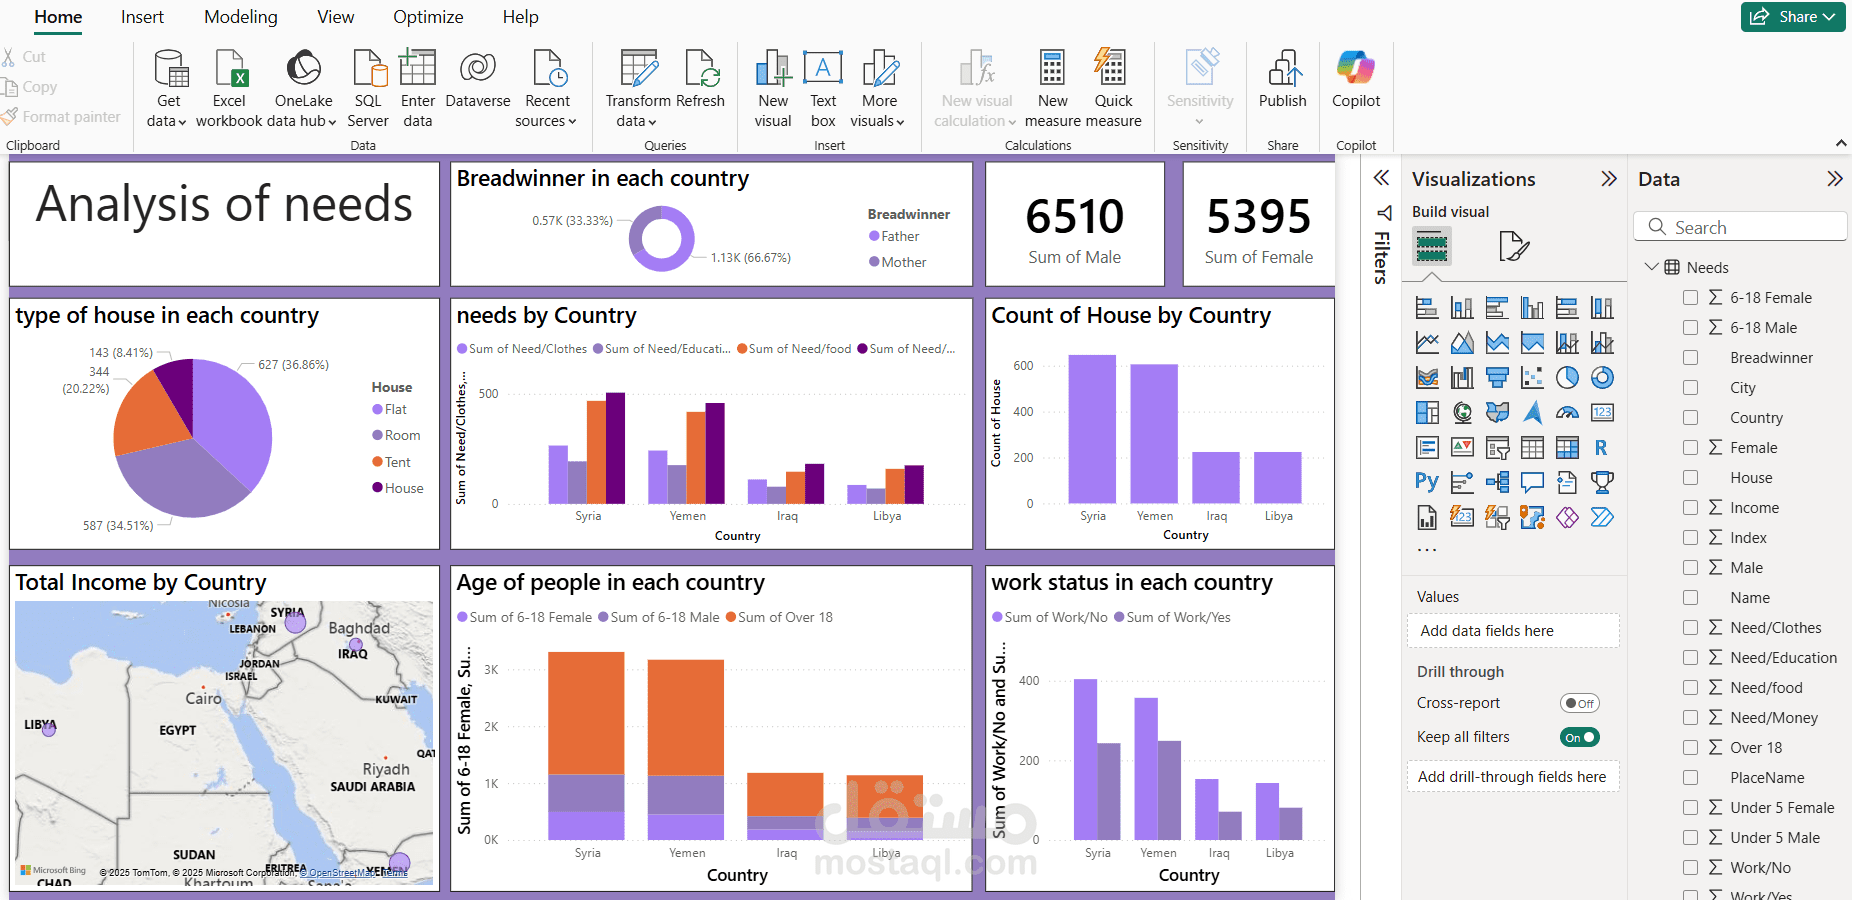Click the Publish icon
1852x900 pixels.
(x=1284, y=69)
